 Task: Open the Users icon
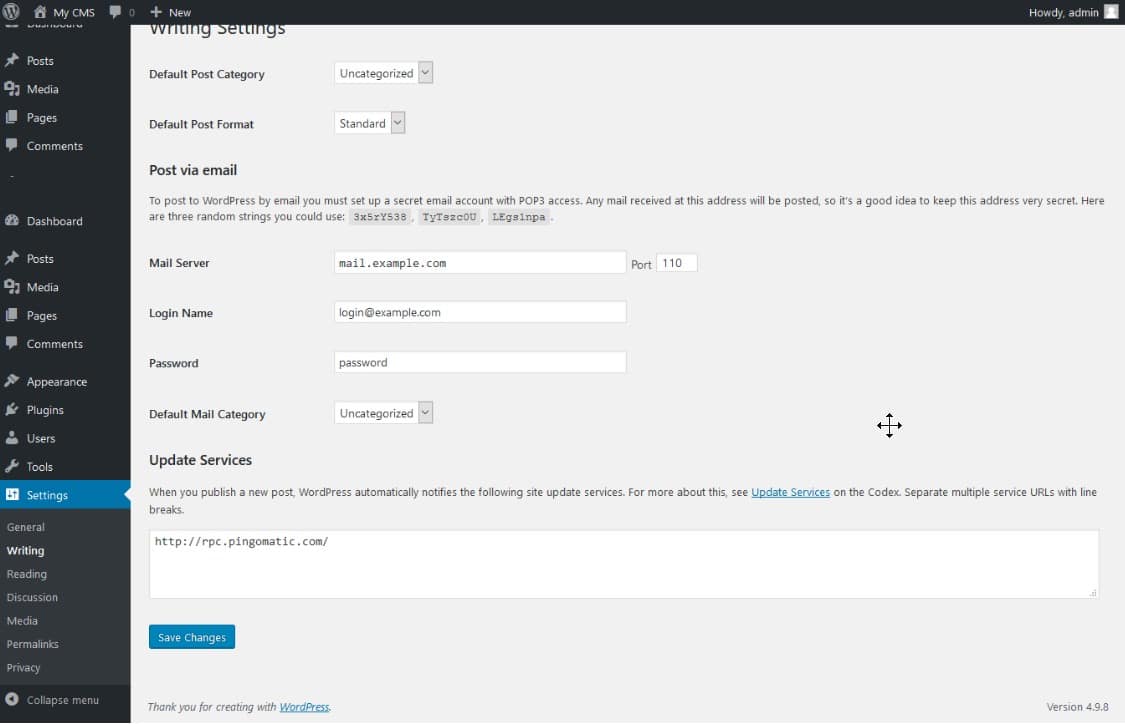[14, 438]
